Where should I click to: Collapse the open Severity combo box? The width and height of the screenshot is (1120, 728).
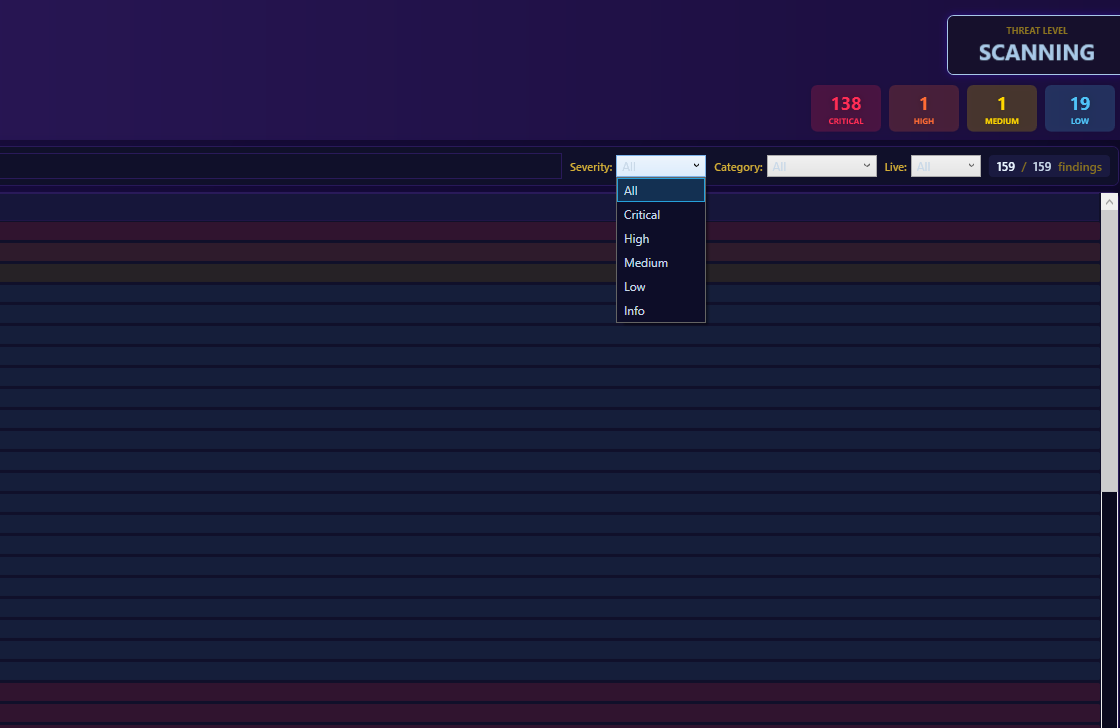point(661,166)
